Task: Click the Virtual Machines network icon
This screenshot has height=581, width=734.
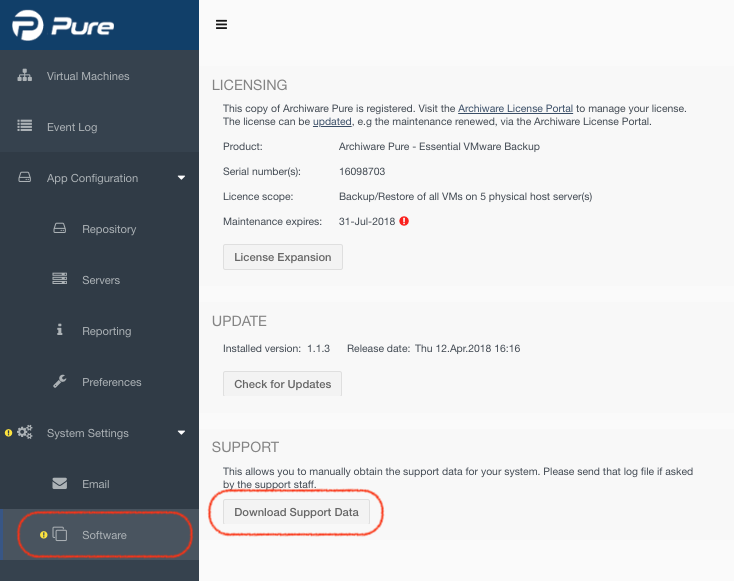Action: click(24, 75)
